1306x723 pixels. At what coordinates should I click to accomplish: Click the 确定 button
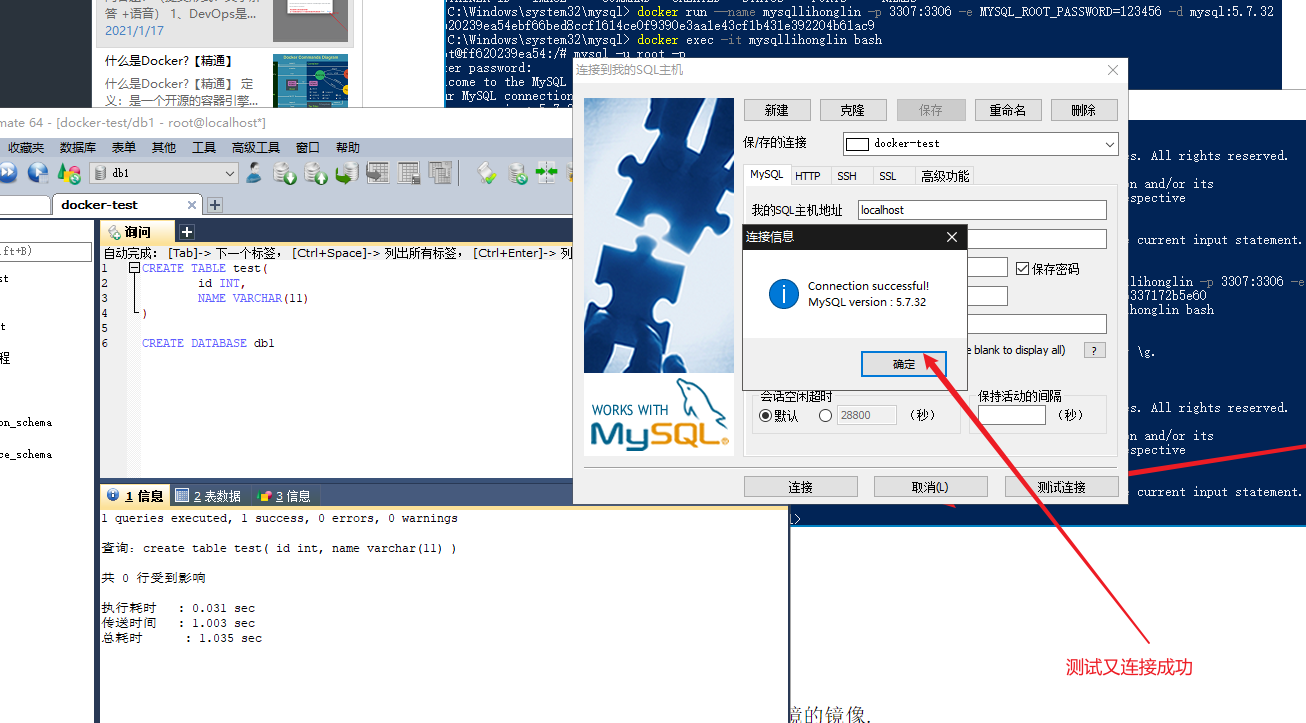coord(904,364)
